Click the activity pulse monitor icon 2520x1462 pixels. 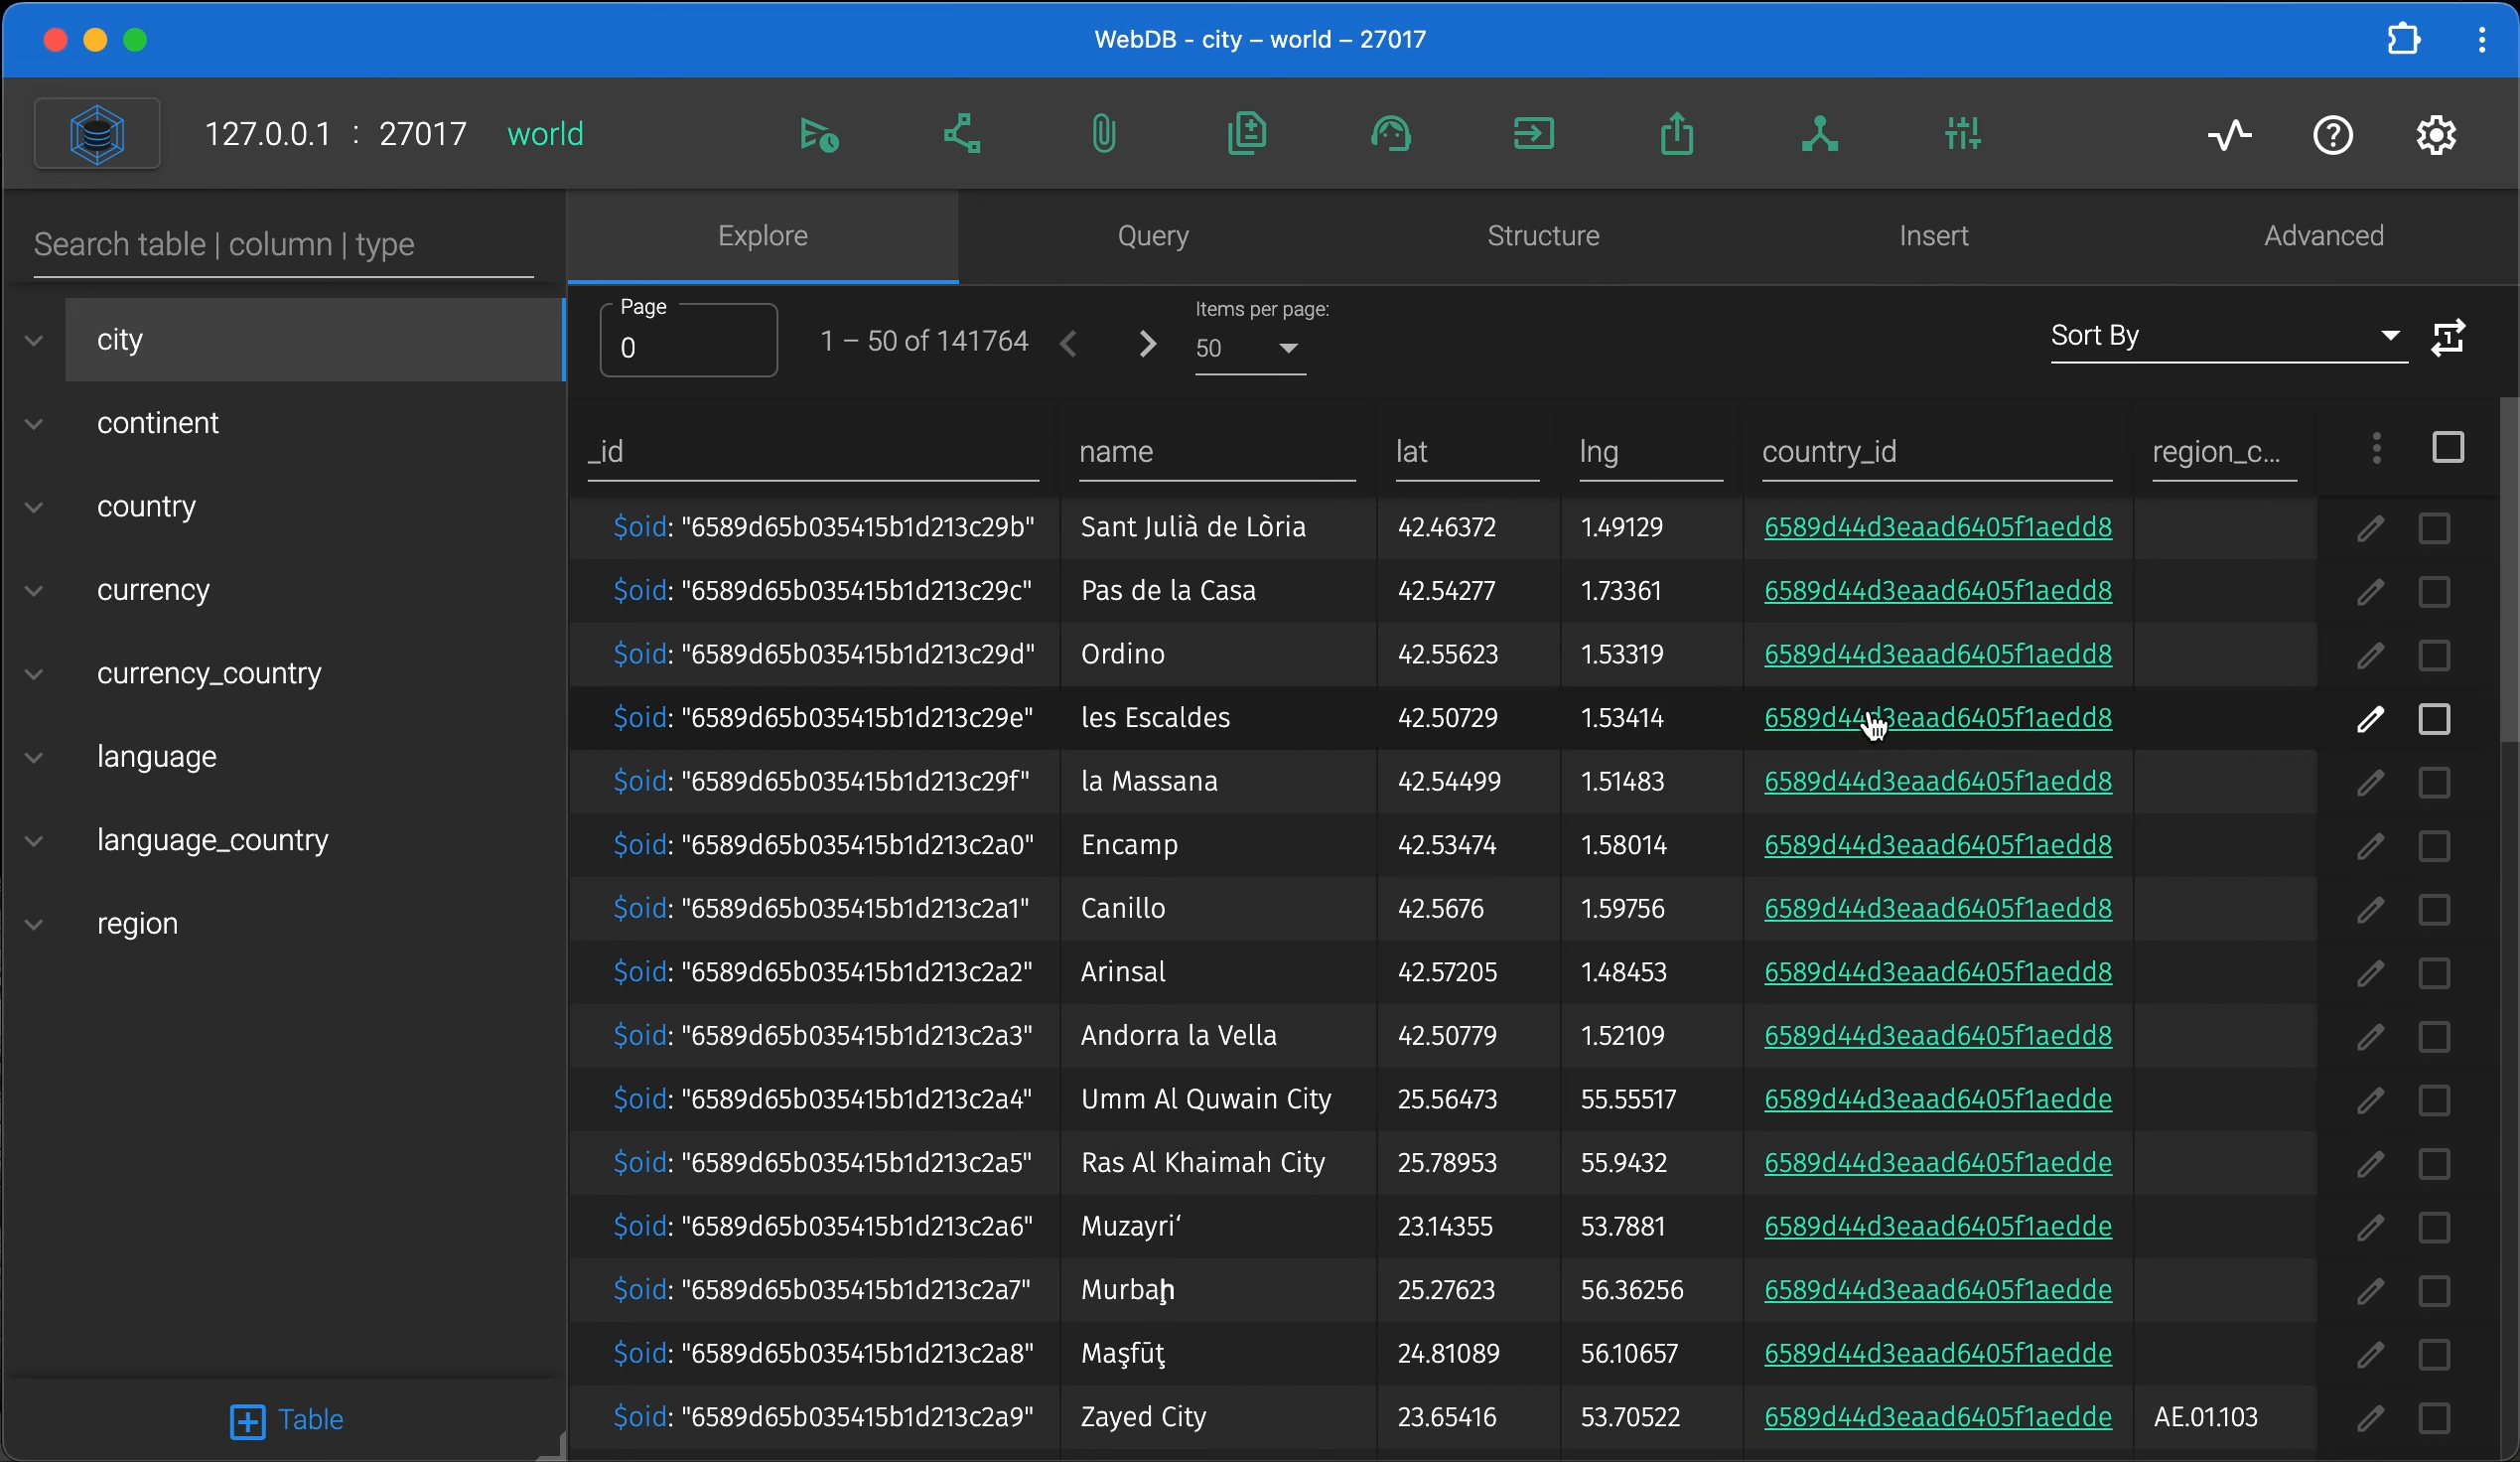(x=2229, y=134)
